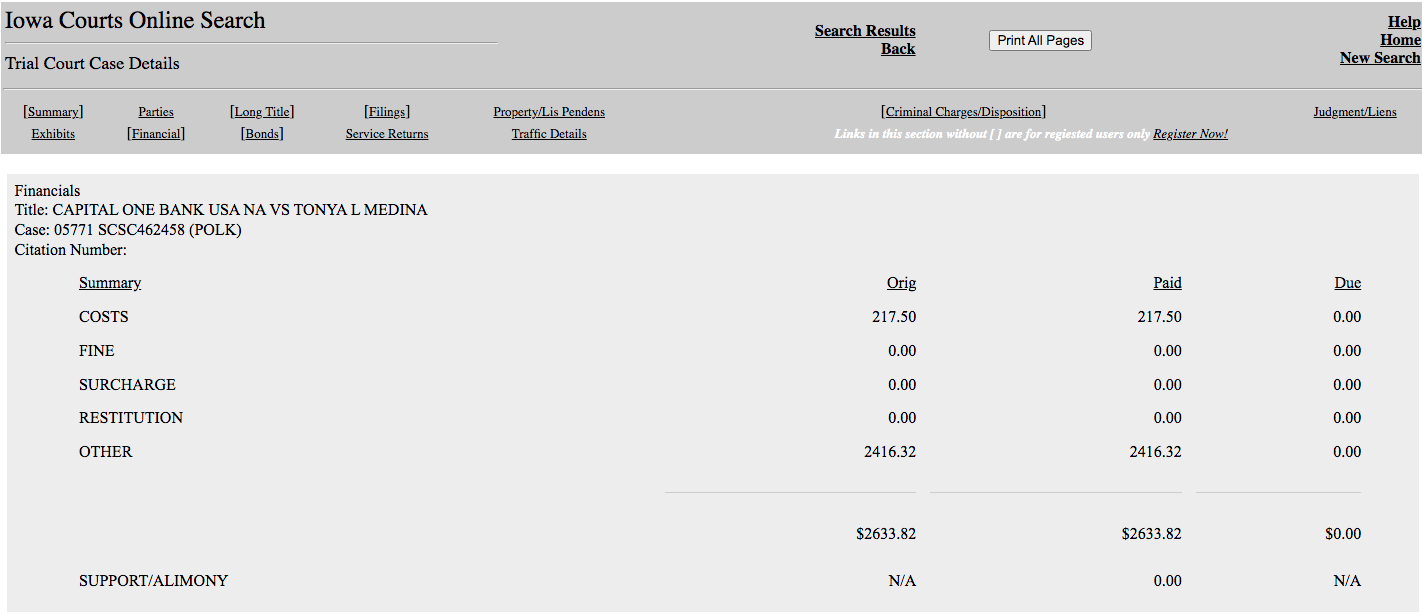Open the Filings section link
Image resolution: width=1422 pixels, height=615 pixels.
tap(387, 112)
